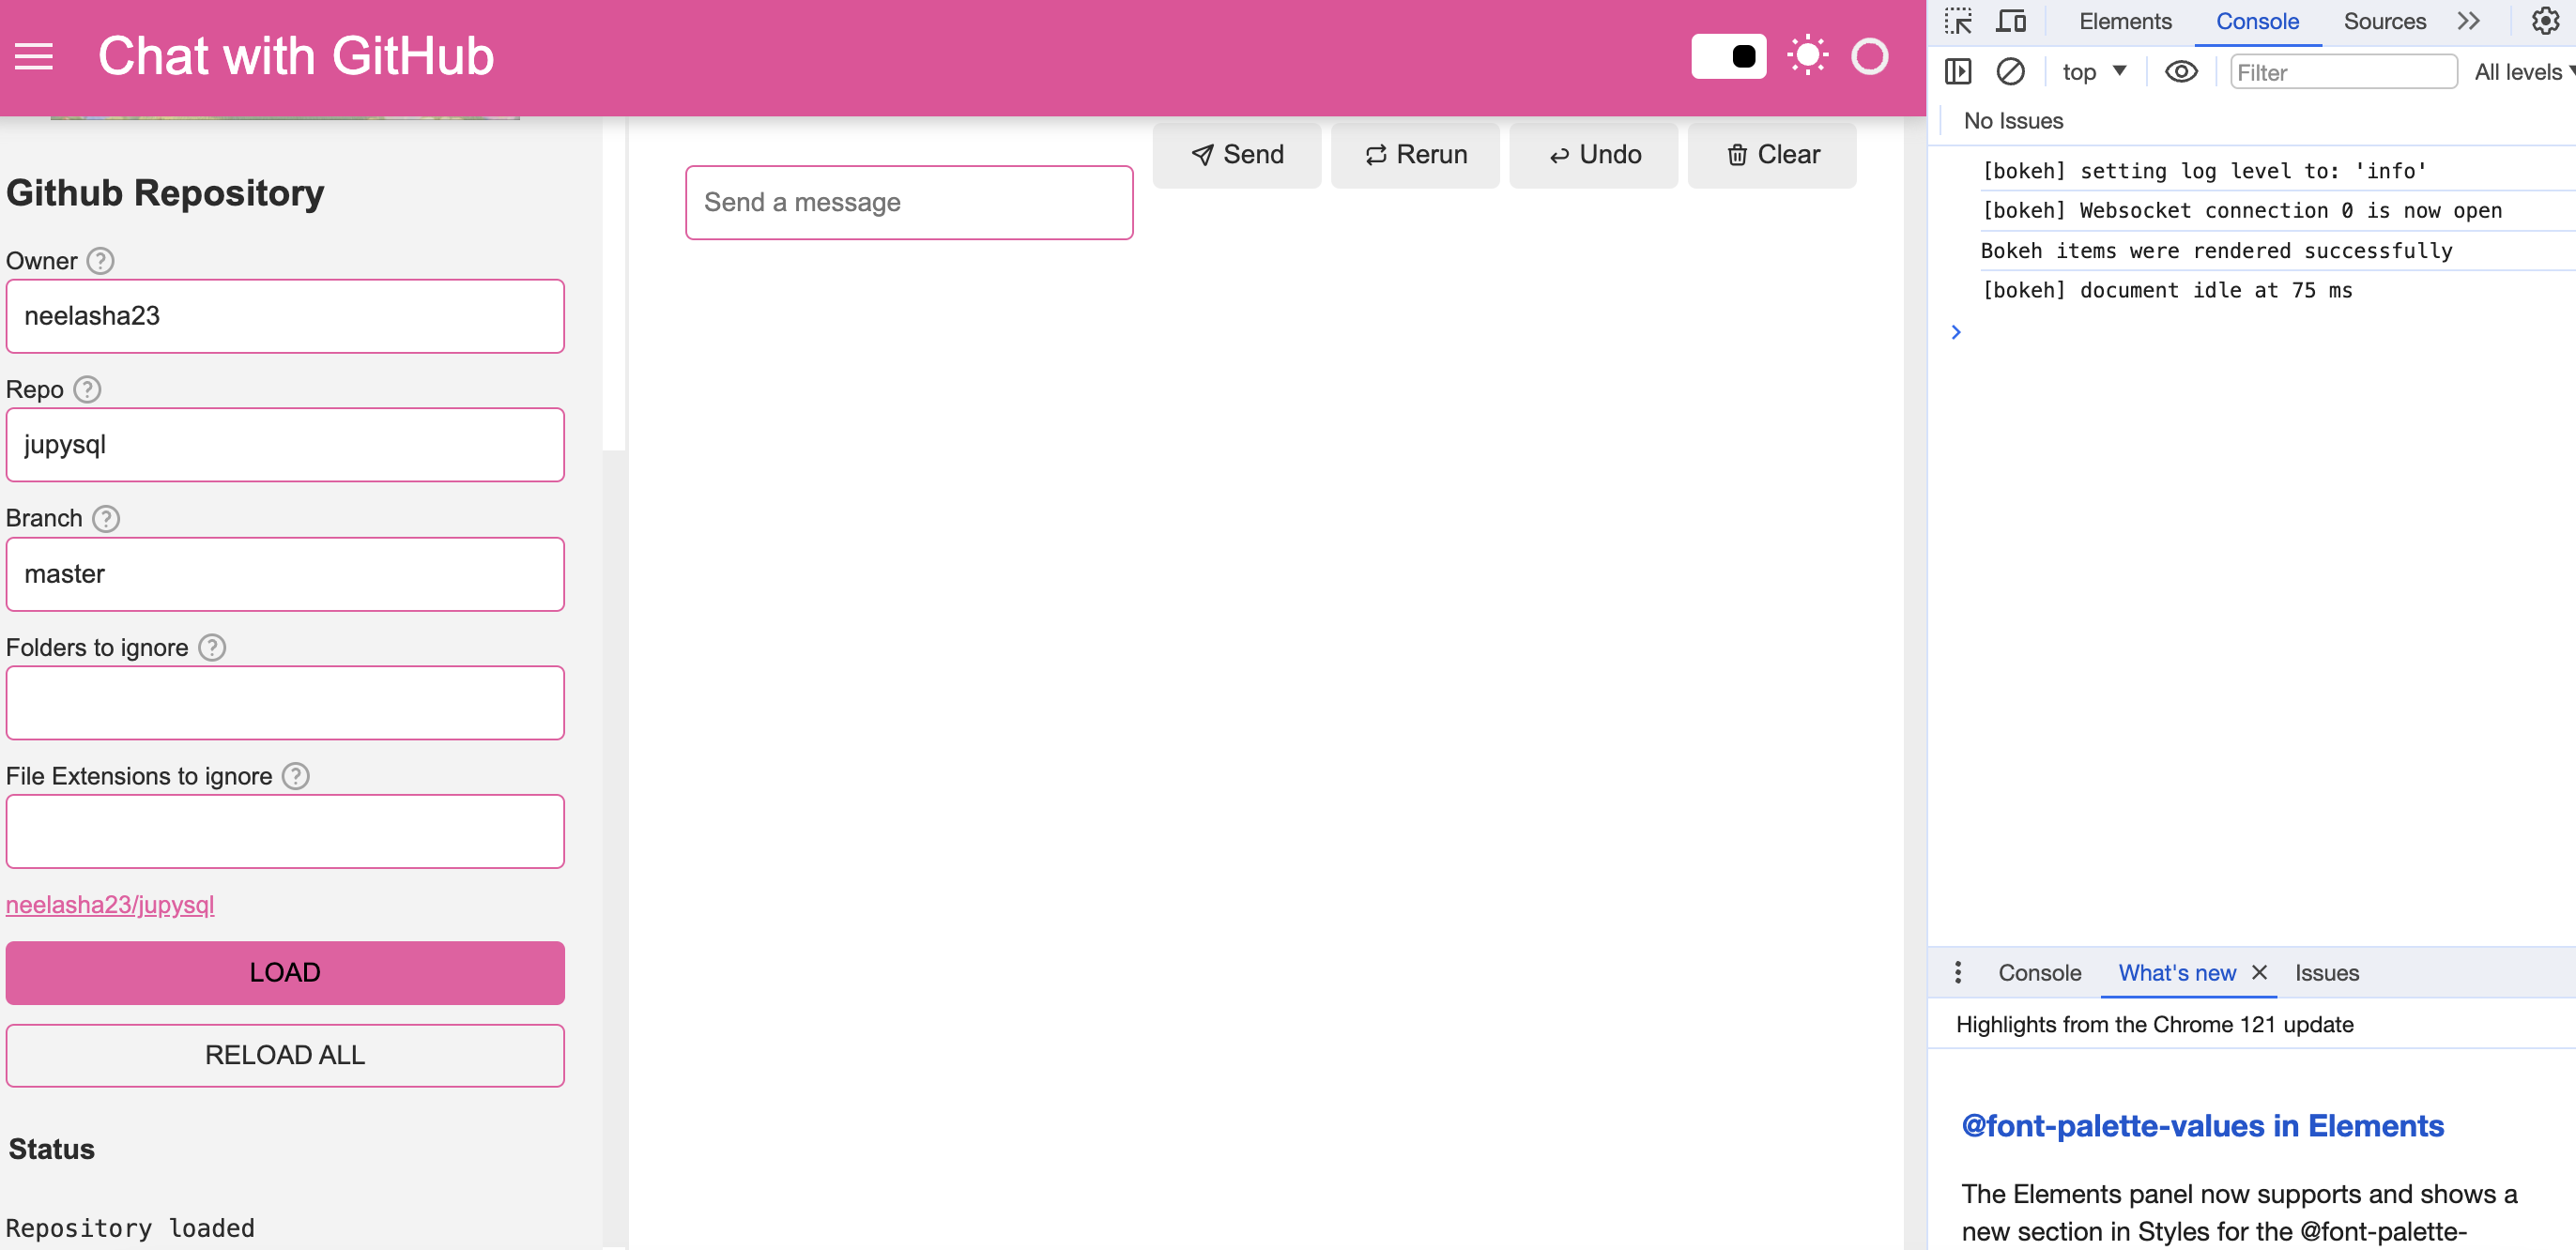The image size is (2576, 1250).
Task: Select the inspect element picker icon
Action: click(x=1957, y=21)
